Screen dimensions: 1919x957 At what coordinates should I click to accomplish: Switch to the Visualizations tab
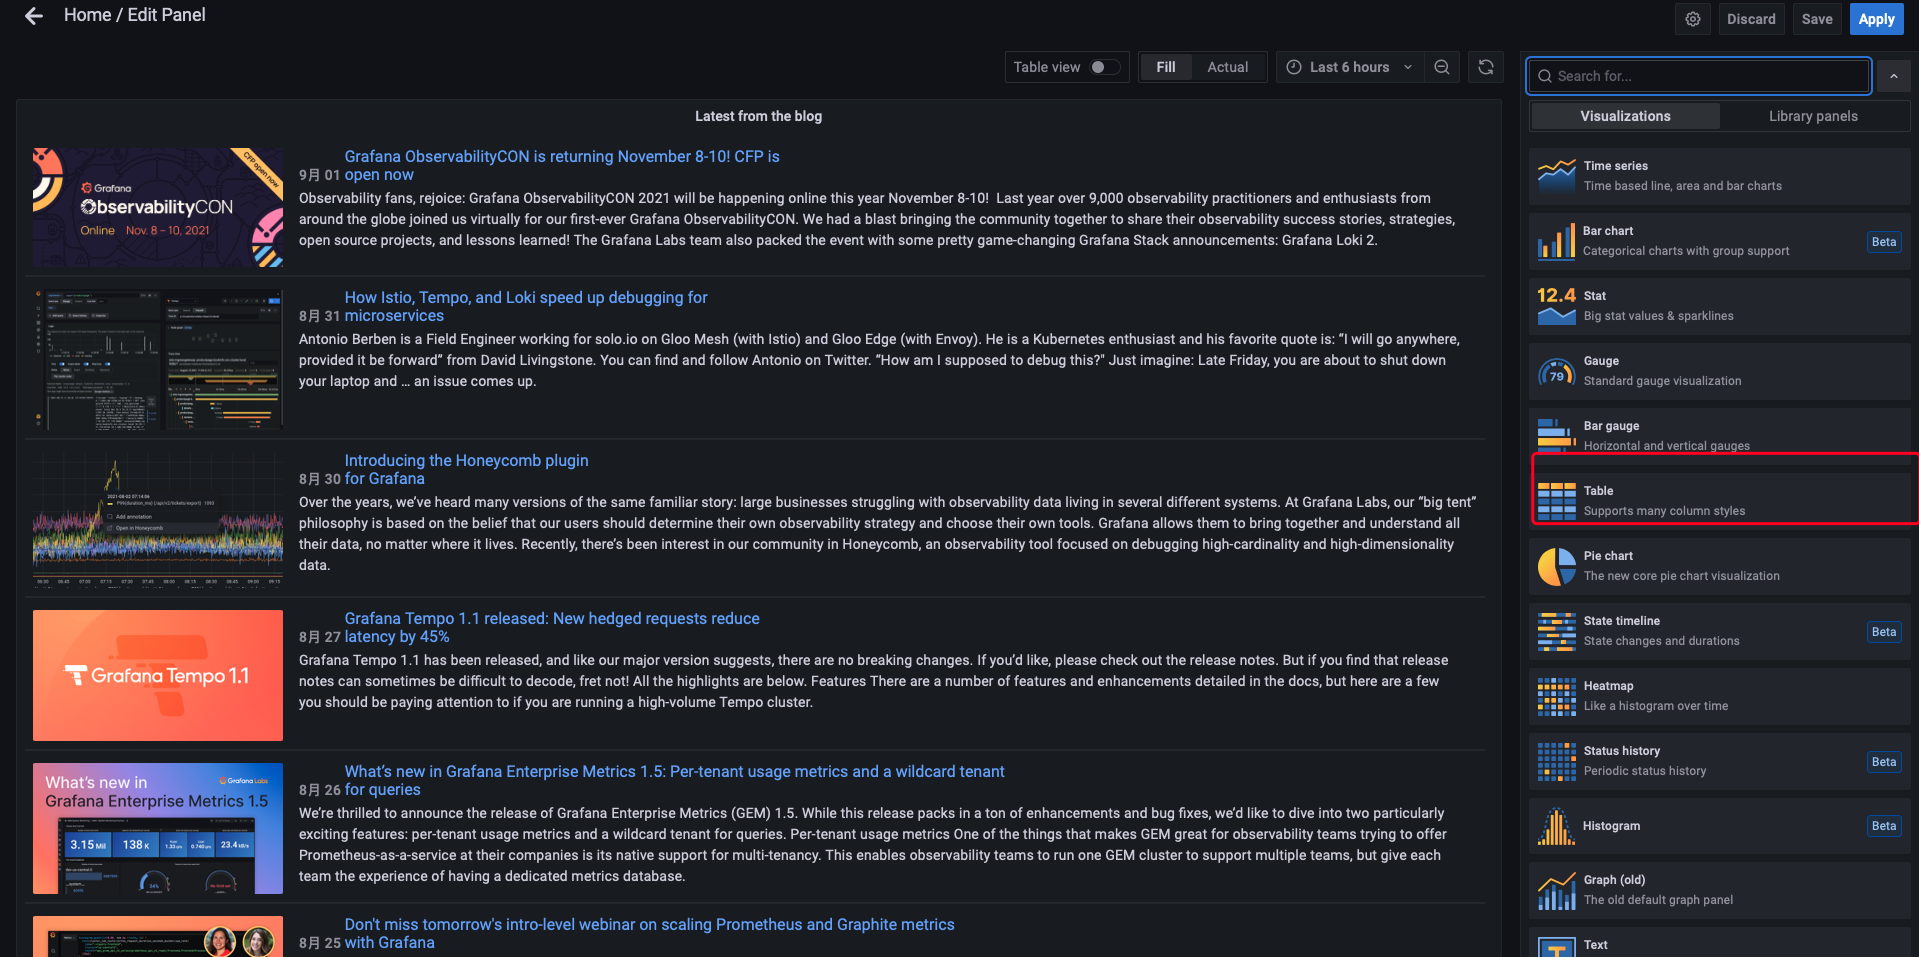tap(1625, 116)
